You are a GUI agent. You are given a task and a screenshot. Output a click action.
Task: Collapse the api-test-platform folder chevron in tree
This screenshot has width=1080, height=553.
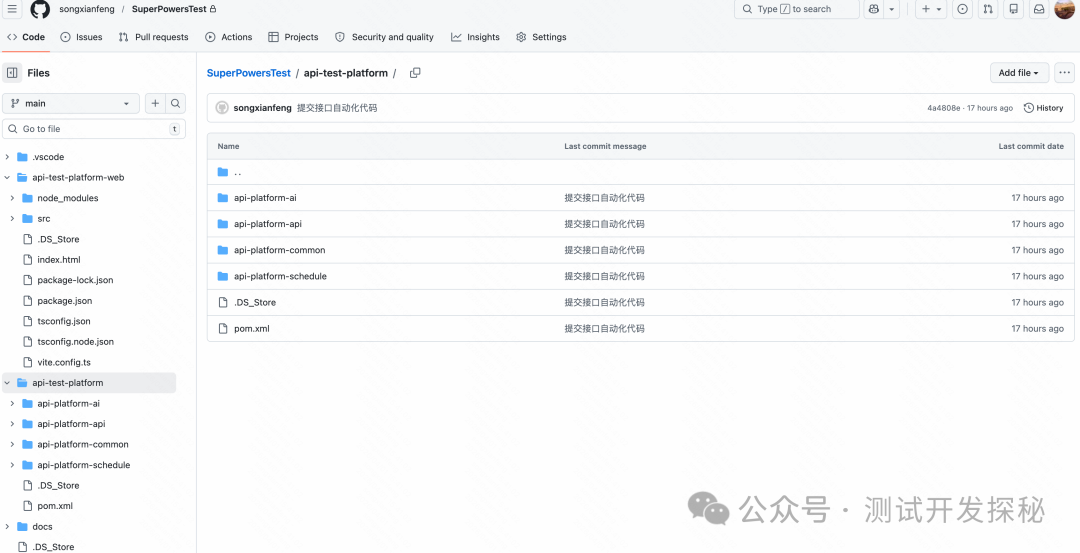point(7,383)
